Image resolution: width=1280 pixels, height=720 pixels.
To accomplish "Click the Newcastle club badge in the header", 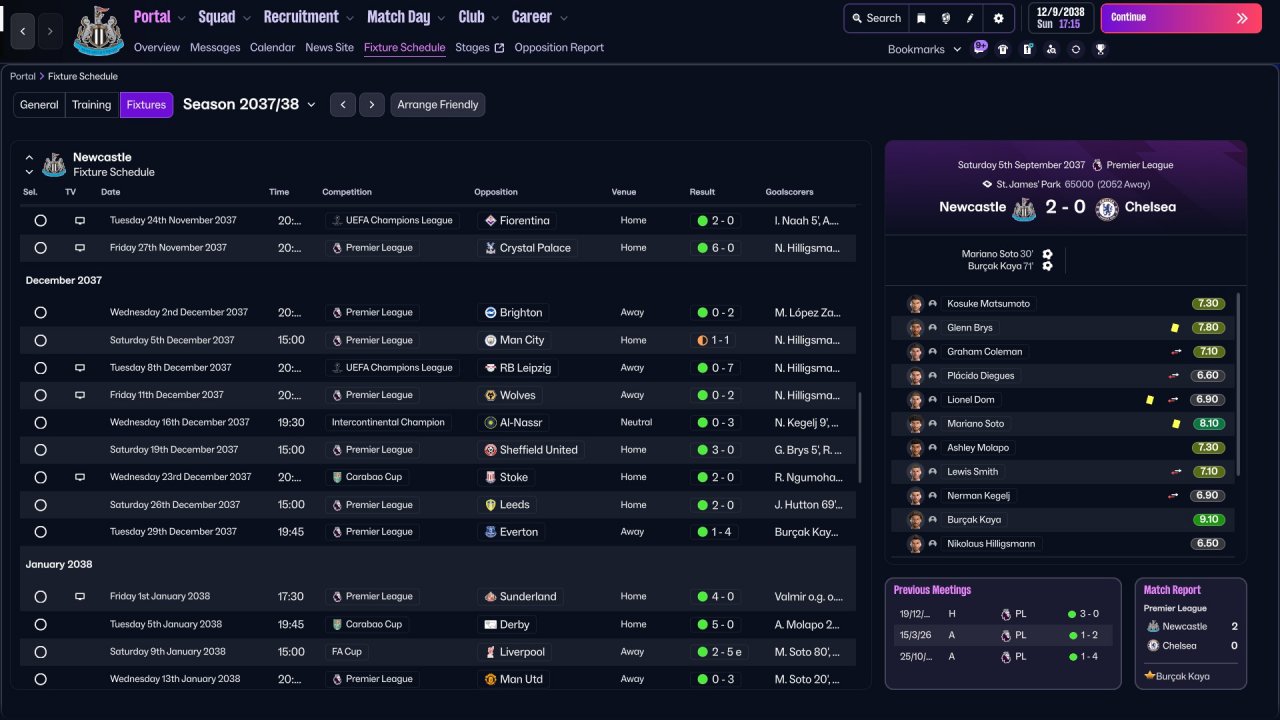I will point(98,31).
